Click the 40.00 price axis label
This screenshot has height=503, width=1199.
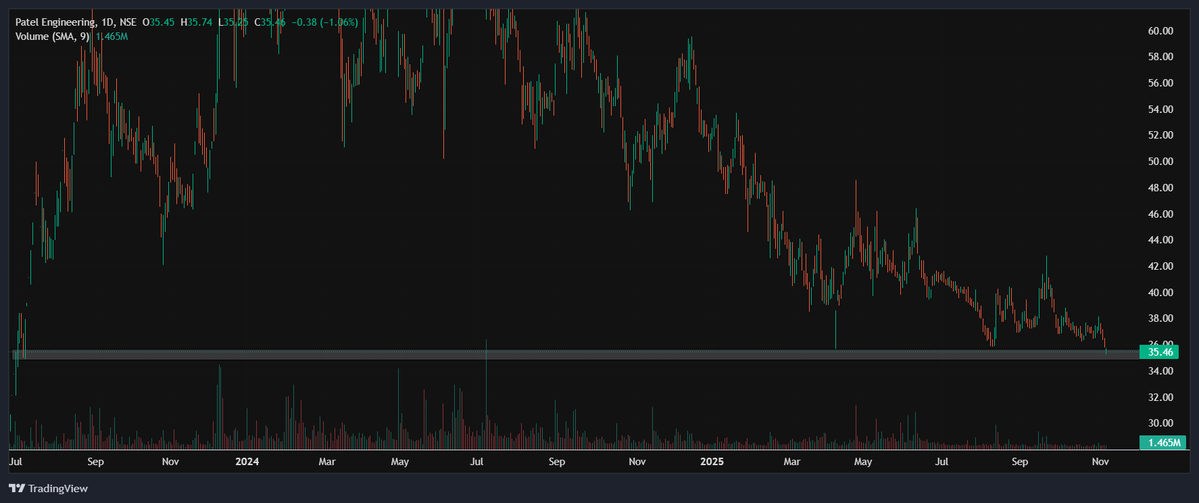click(1160, 292)
